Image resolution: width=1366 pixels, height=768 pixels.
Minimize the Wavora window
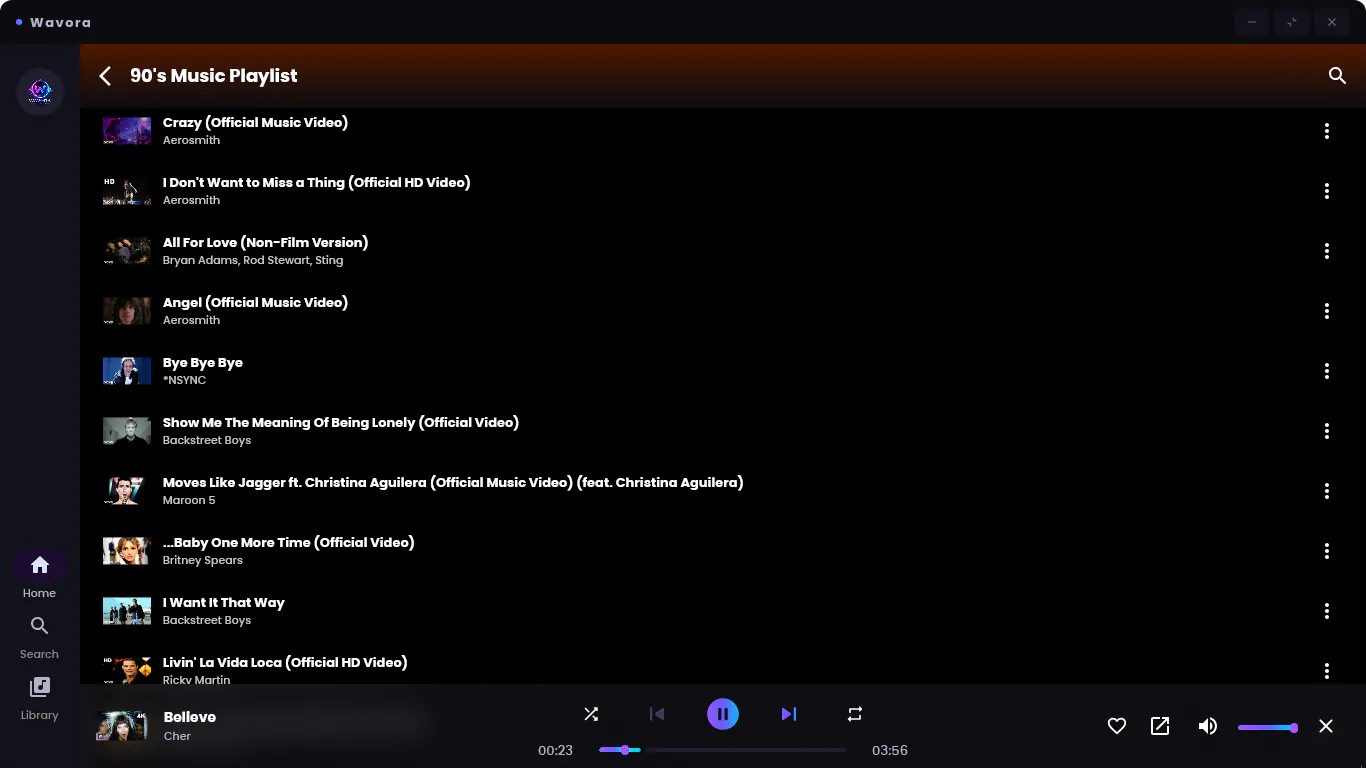[x=1252, y=22]
